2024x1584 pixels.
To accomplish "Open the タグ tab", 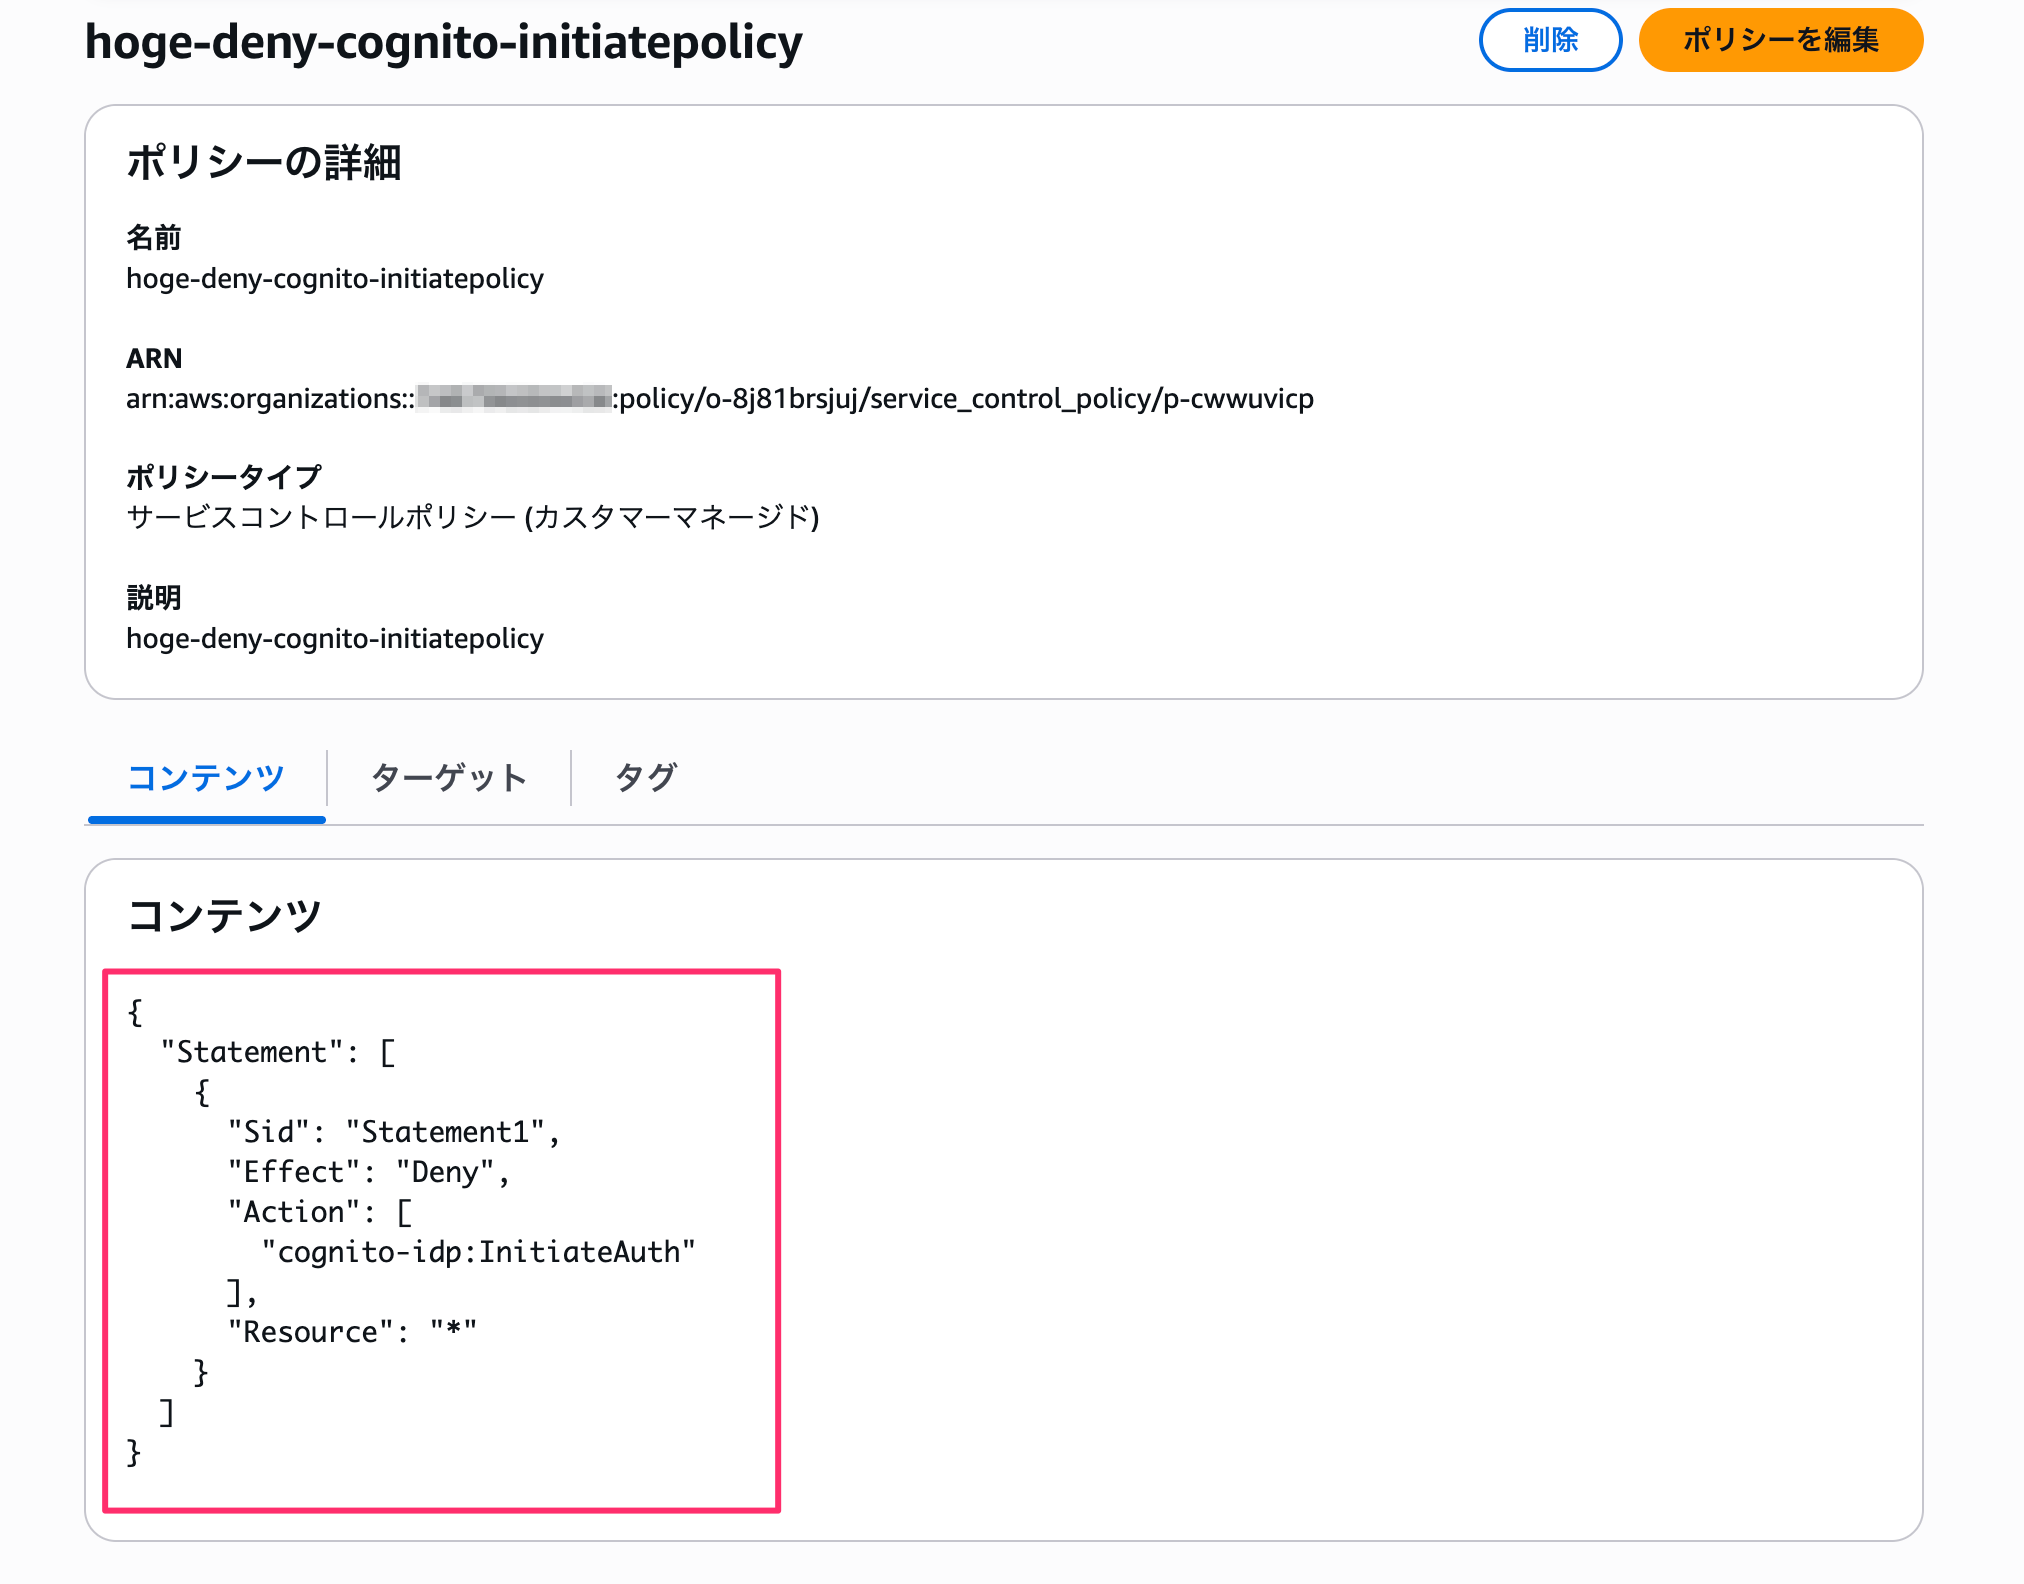I will click(646, 777).
